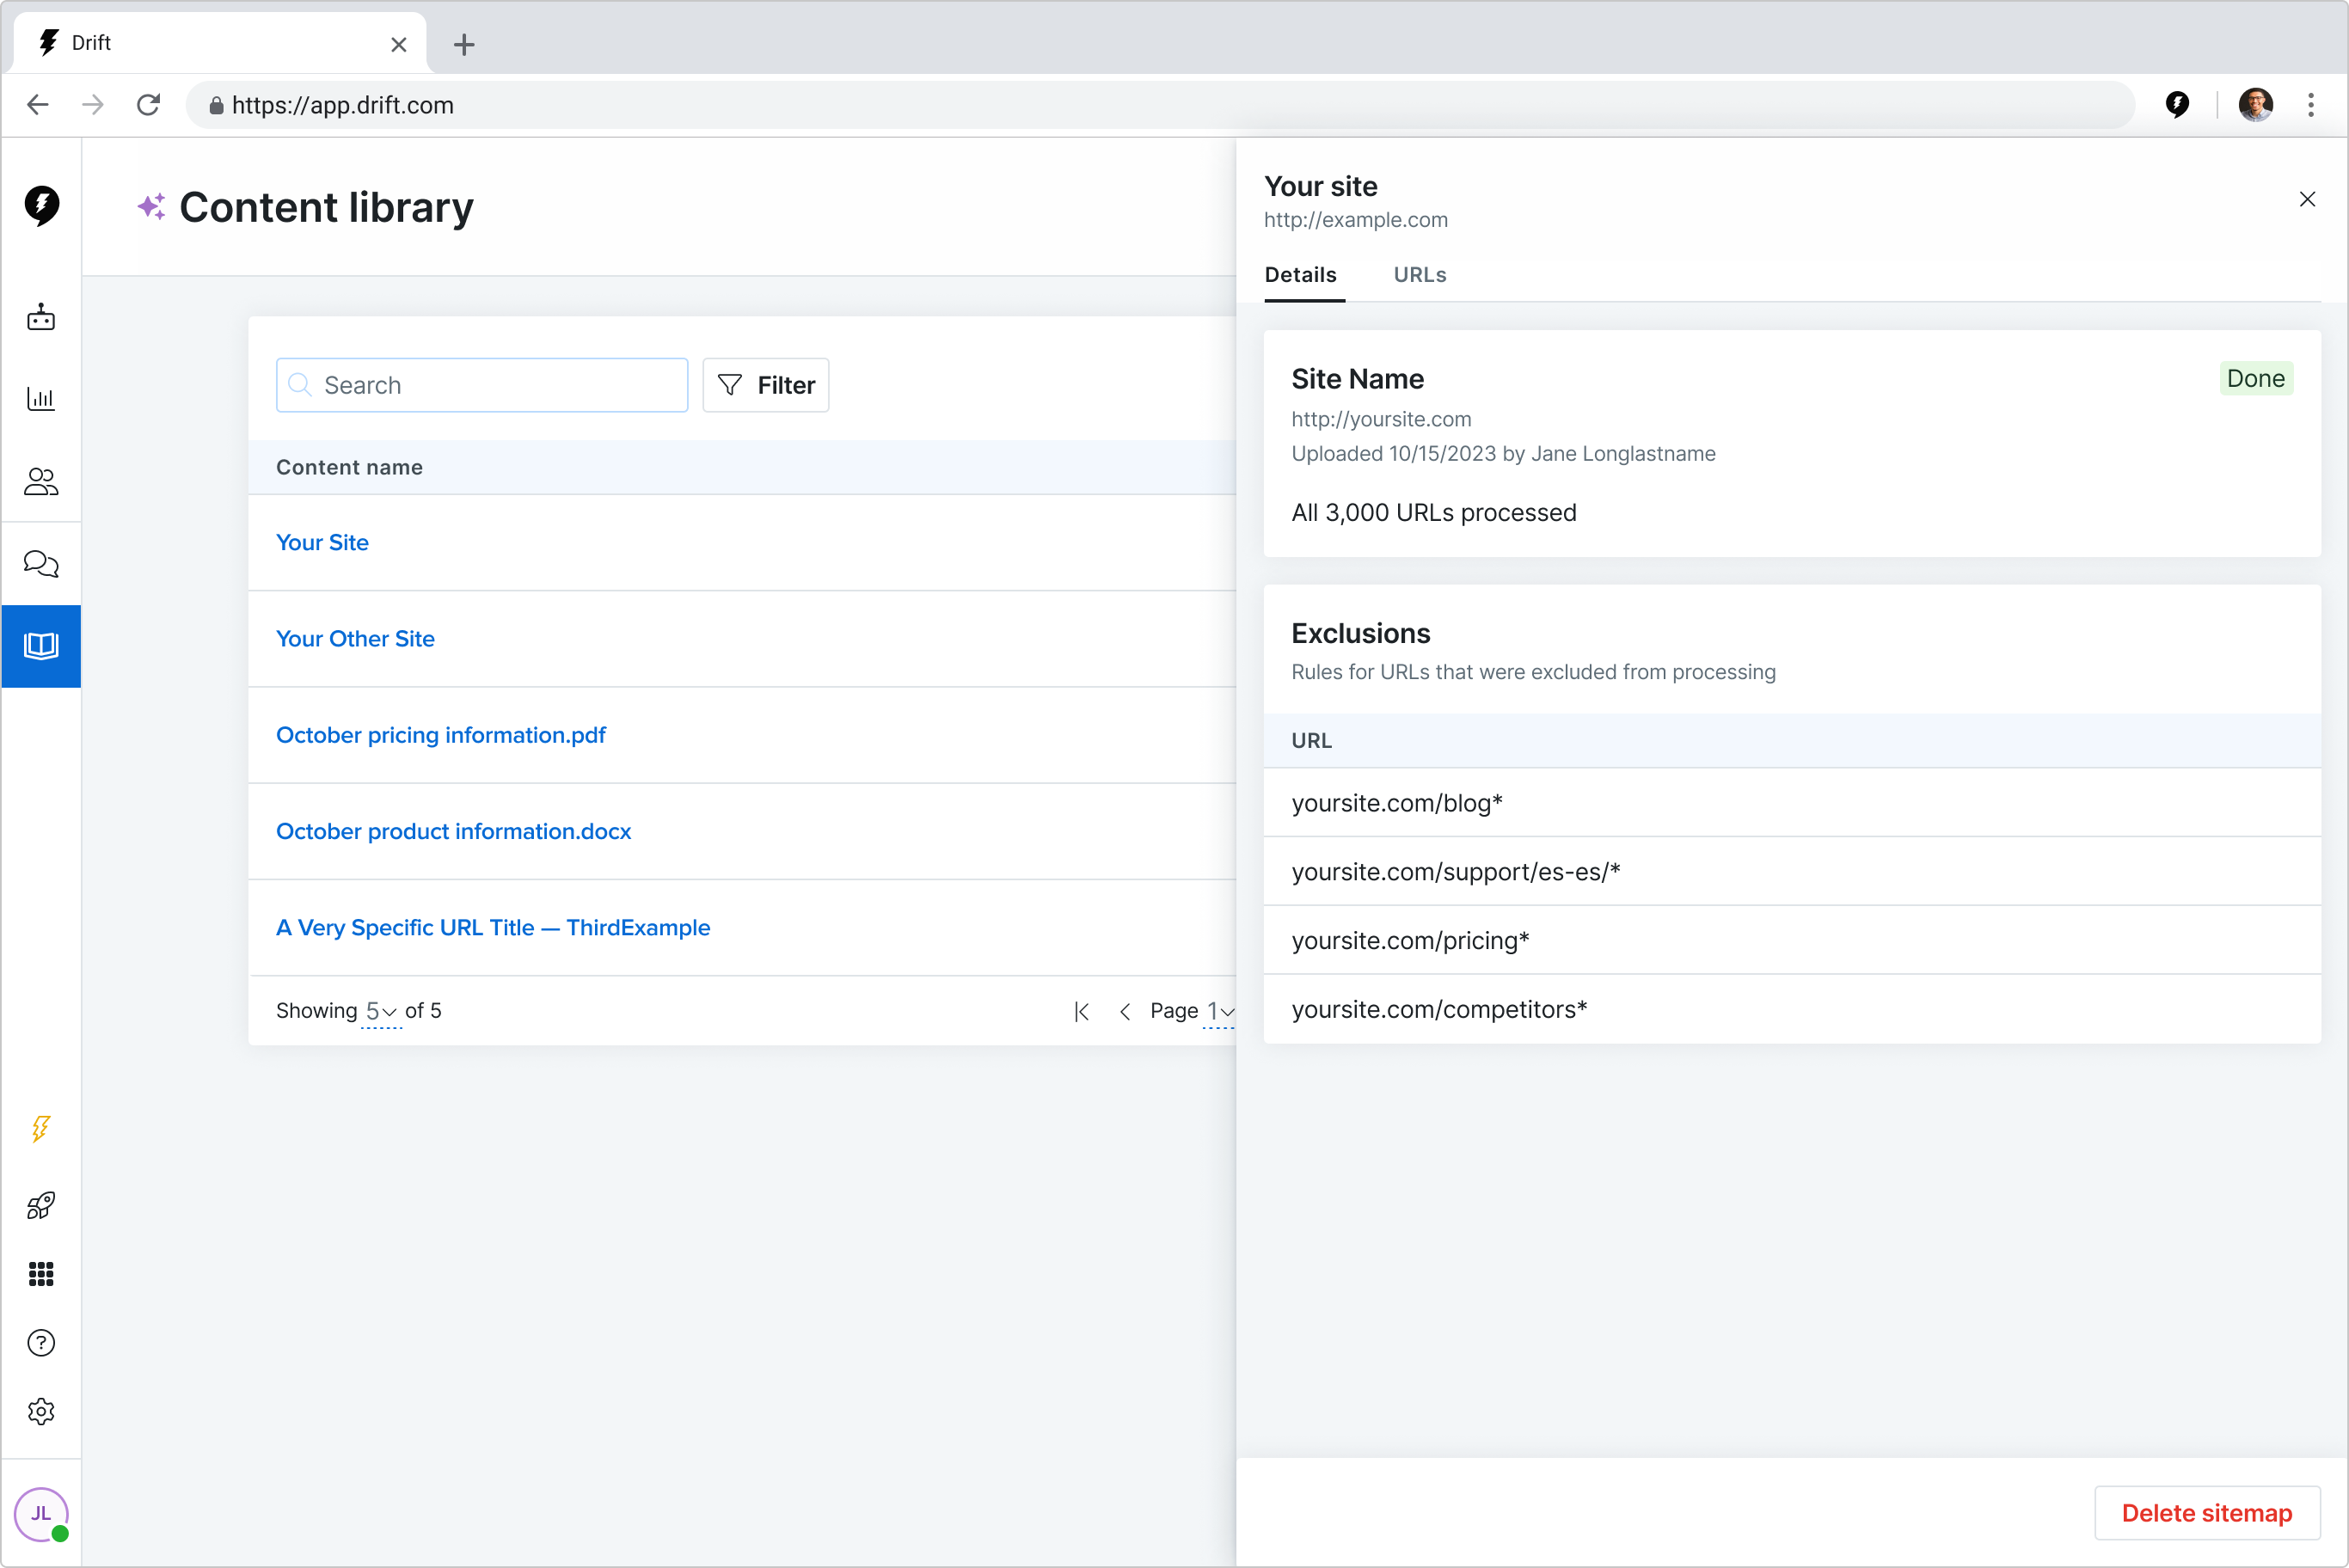The width and height of the screenshot is (2349, 1568).
Task: Close the Your site side panel
Action: [x=2307, y=200]
